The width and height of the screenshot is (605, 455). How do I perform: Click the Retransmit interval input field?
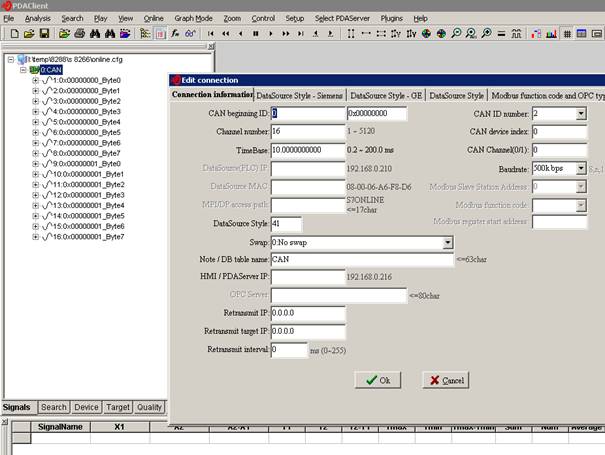click(288, 349)
